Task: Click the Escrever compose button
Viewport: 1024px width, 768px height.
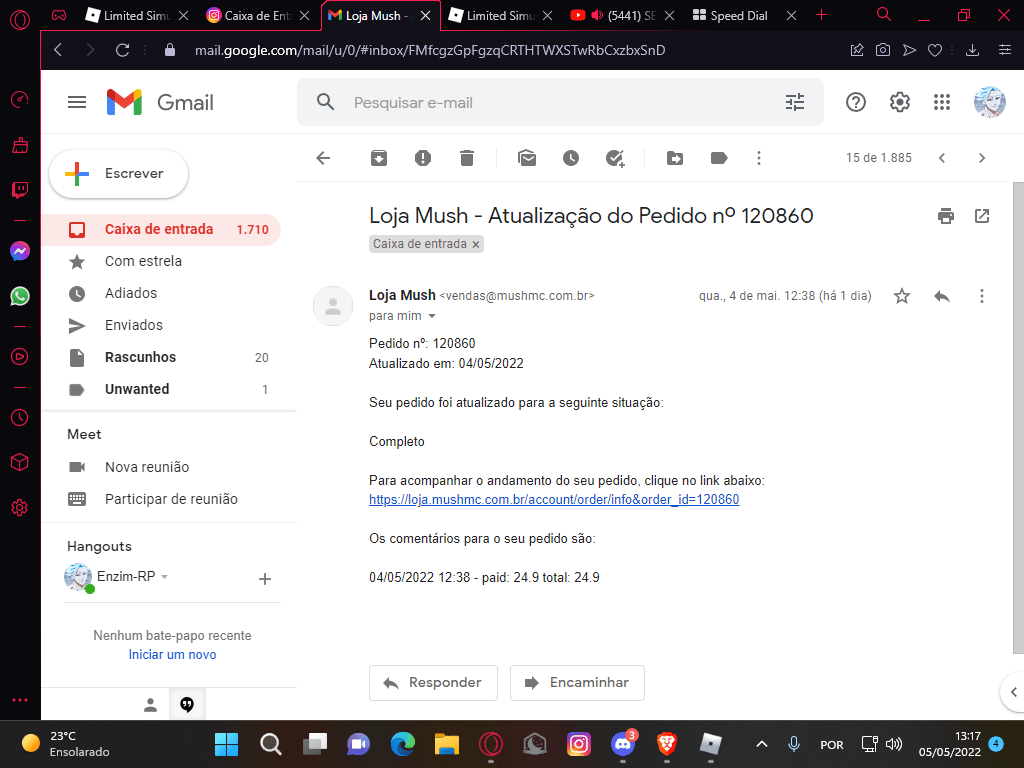Action: (x=119, y=174)
